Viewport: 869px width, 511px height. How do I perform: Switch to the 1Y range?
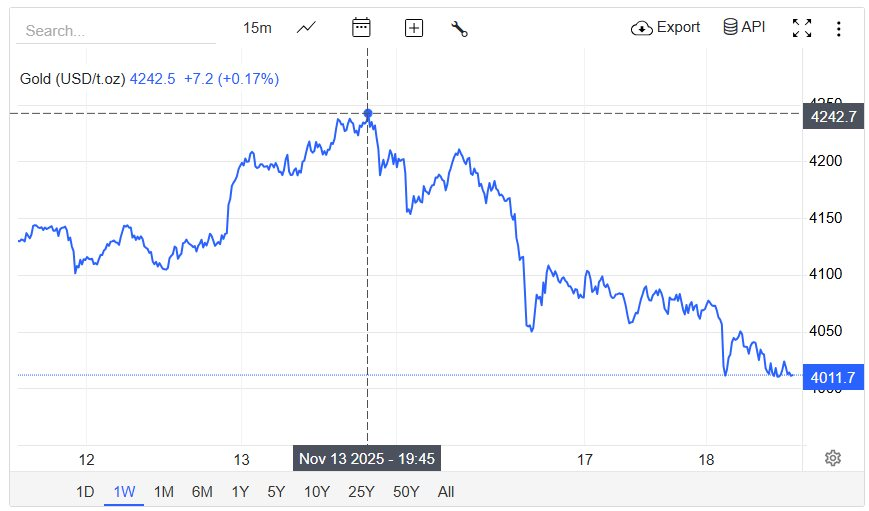coord(240,492)
